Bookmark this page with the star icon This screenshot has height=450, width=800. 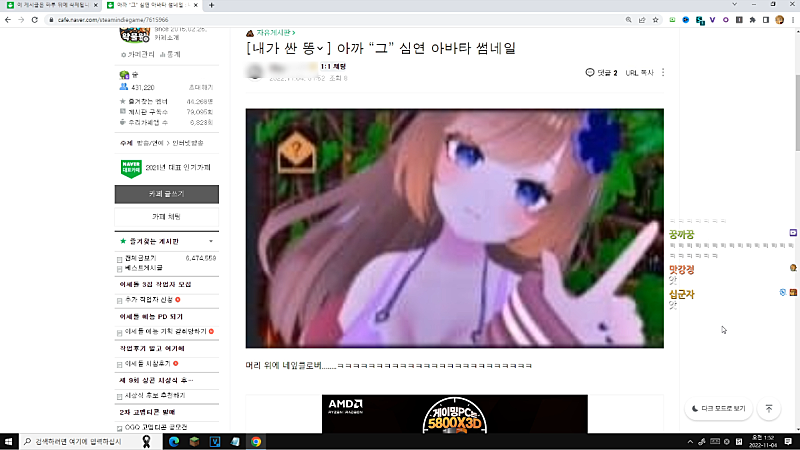click(656, 20)
